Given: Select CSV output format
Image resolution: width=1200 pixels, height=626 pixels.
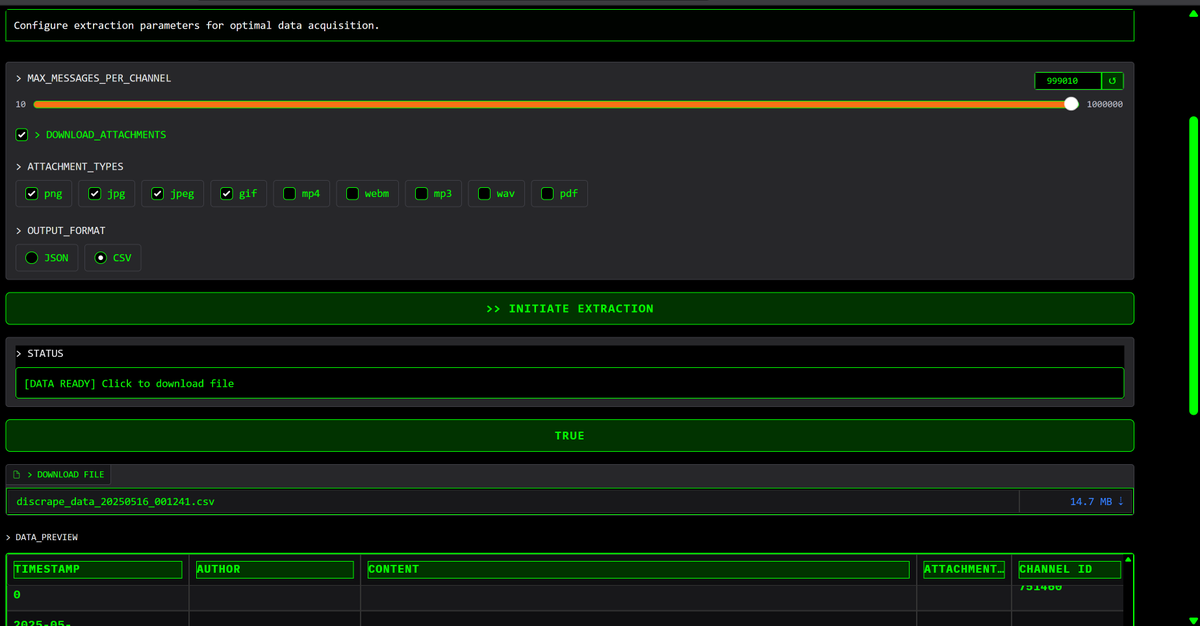Looking at the screenshot, I should 101,258.
